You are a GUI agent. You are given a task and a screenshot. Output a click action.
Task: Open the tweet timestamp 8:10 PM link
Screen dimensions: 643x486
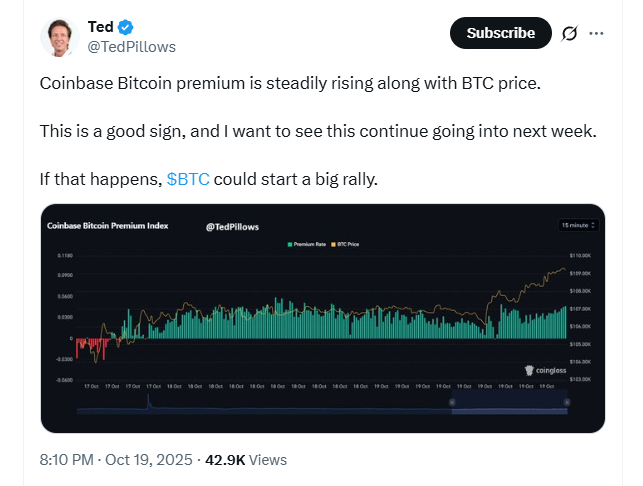tap(64, 460)
